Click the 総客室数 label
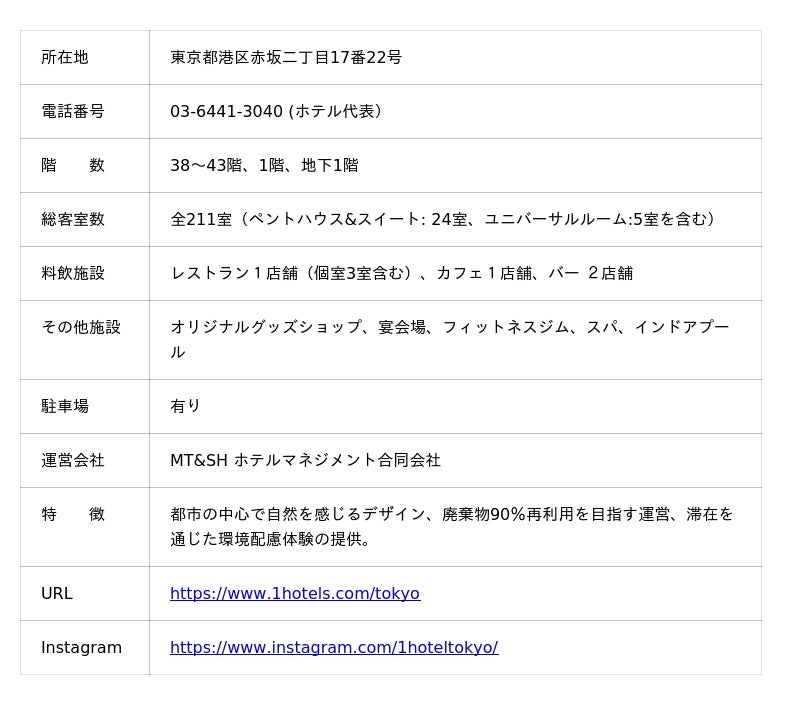Viewport: 800px width, 705px height. tap(73, 220)
